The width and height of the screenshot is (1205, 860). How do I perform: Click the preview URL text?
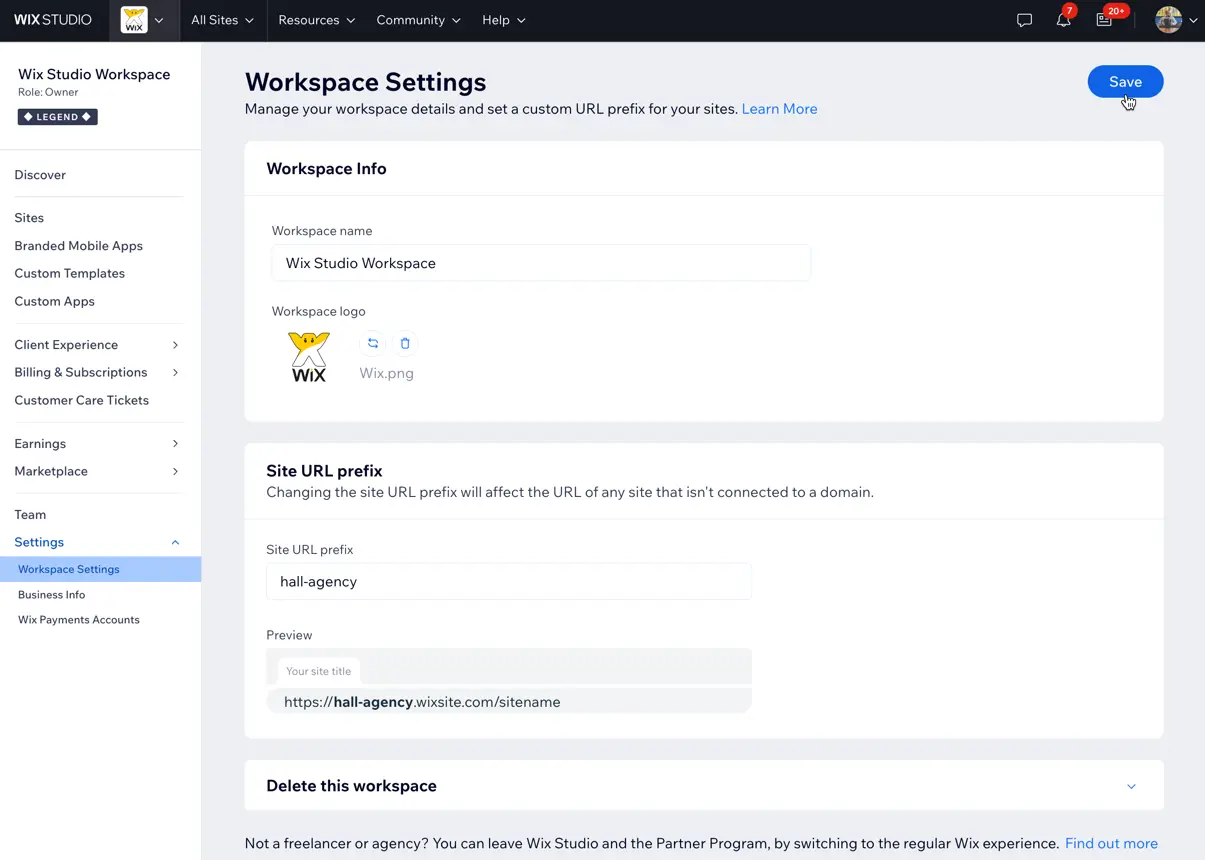(422, 702)
